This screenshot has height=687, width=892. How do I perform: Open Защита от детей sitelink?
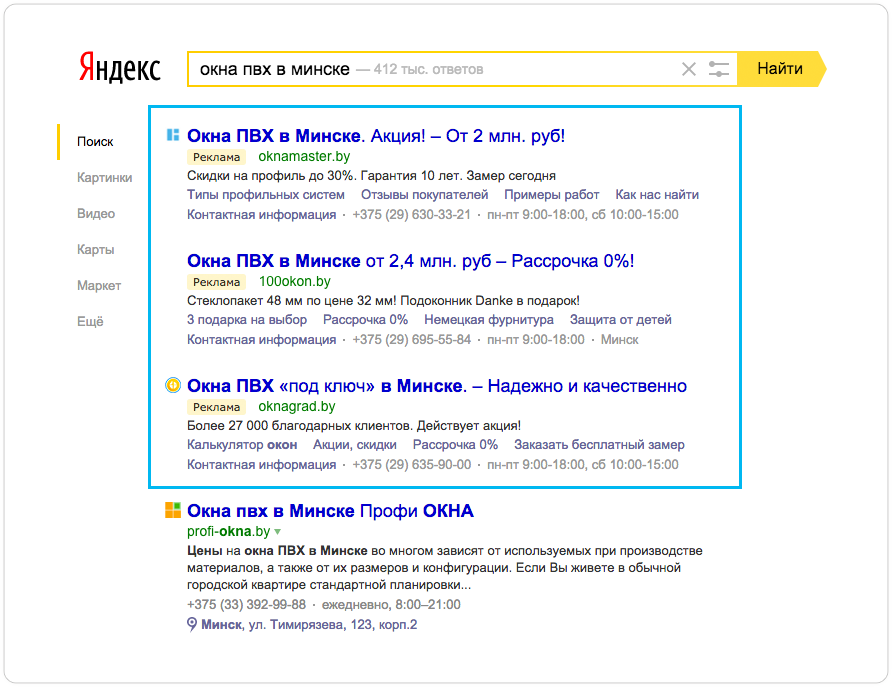tap(621, 320)
